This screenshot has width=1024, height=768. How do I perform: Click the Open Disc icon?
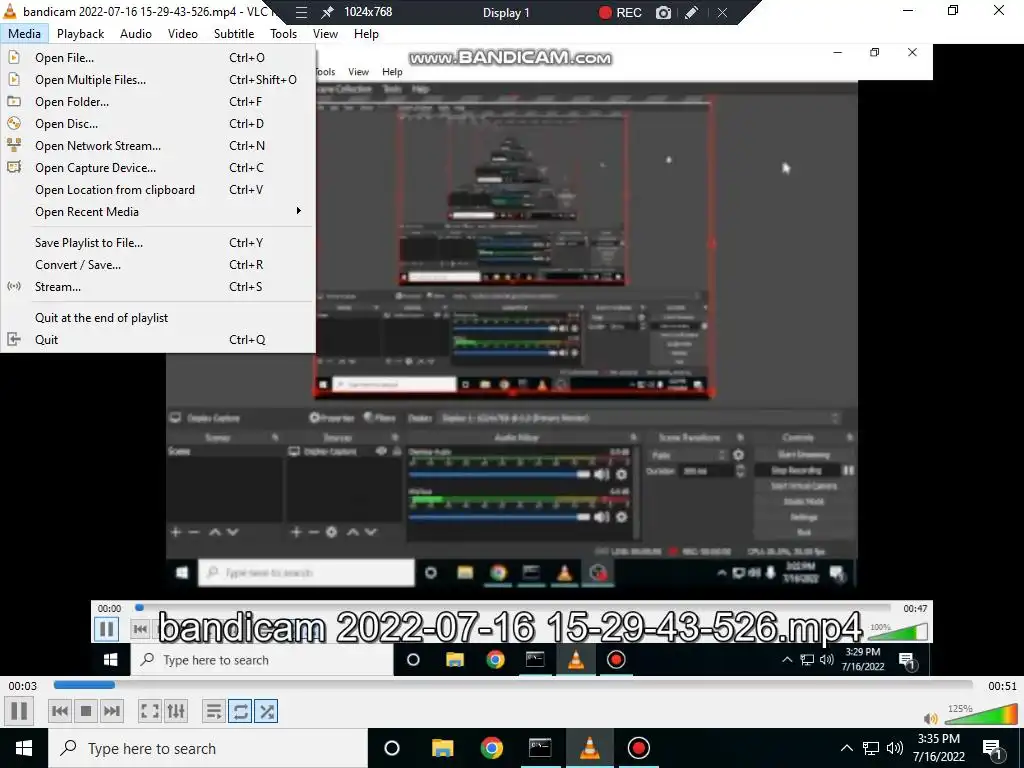point(14,123)
